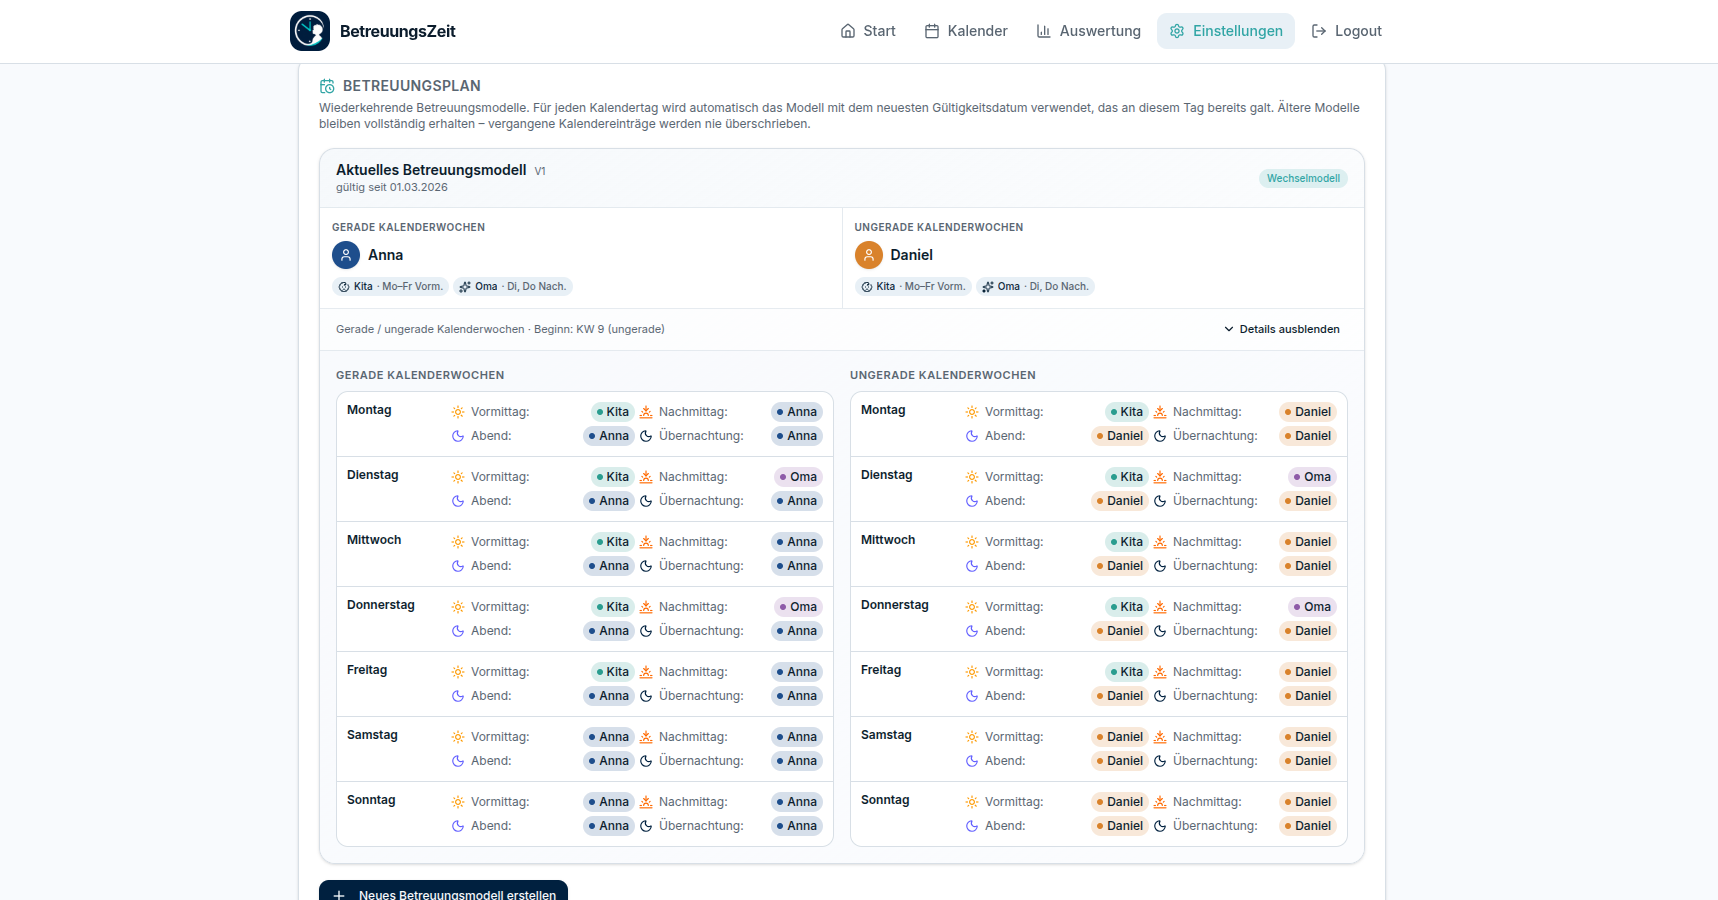The height and width of the screenshot is (900, 1718).
Task: Click the BetreuungsZeit brand name
Action: tap(398, 31)
